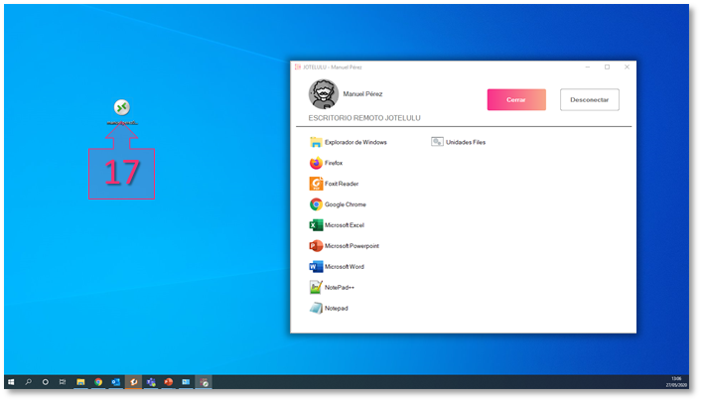
Task: Open taskbar search magnifier
Action: click(x=28, y=382)
